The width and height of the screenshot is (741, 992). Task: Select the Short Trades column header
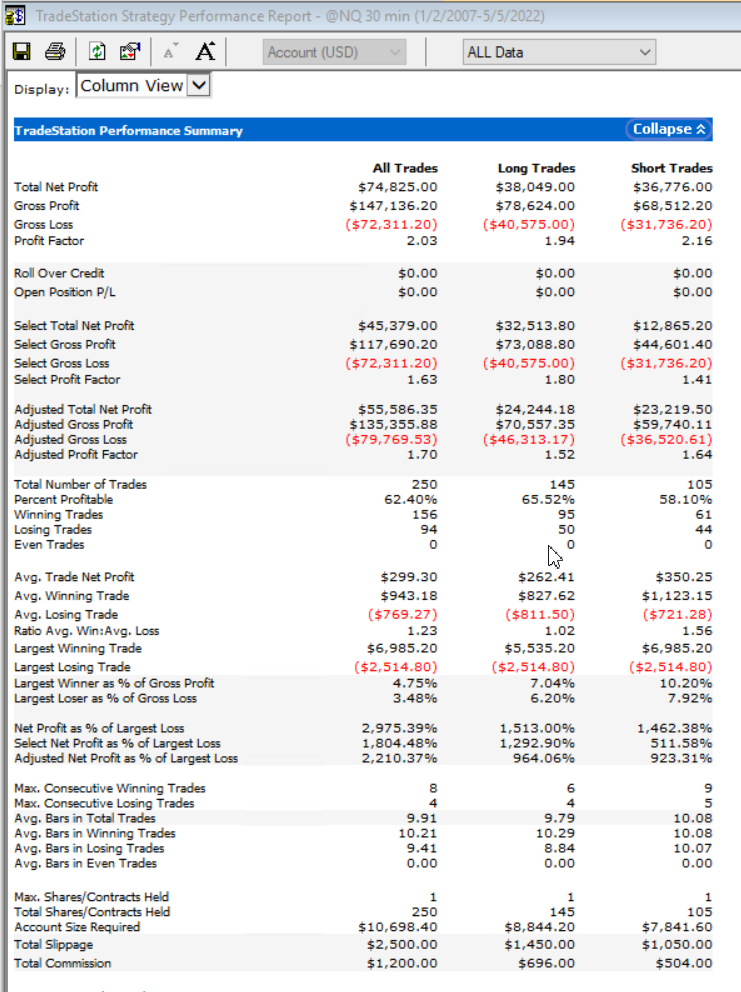[x=671, y=168]
